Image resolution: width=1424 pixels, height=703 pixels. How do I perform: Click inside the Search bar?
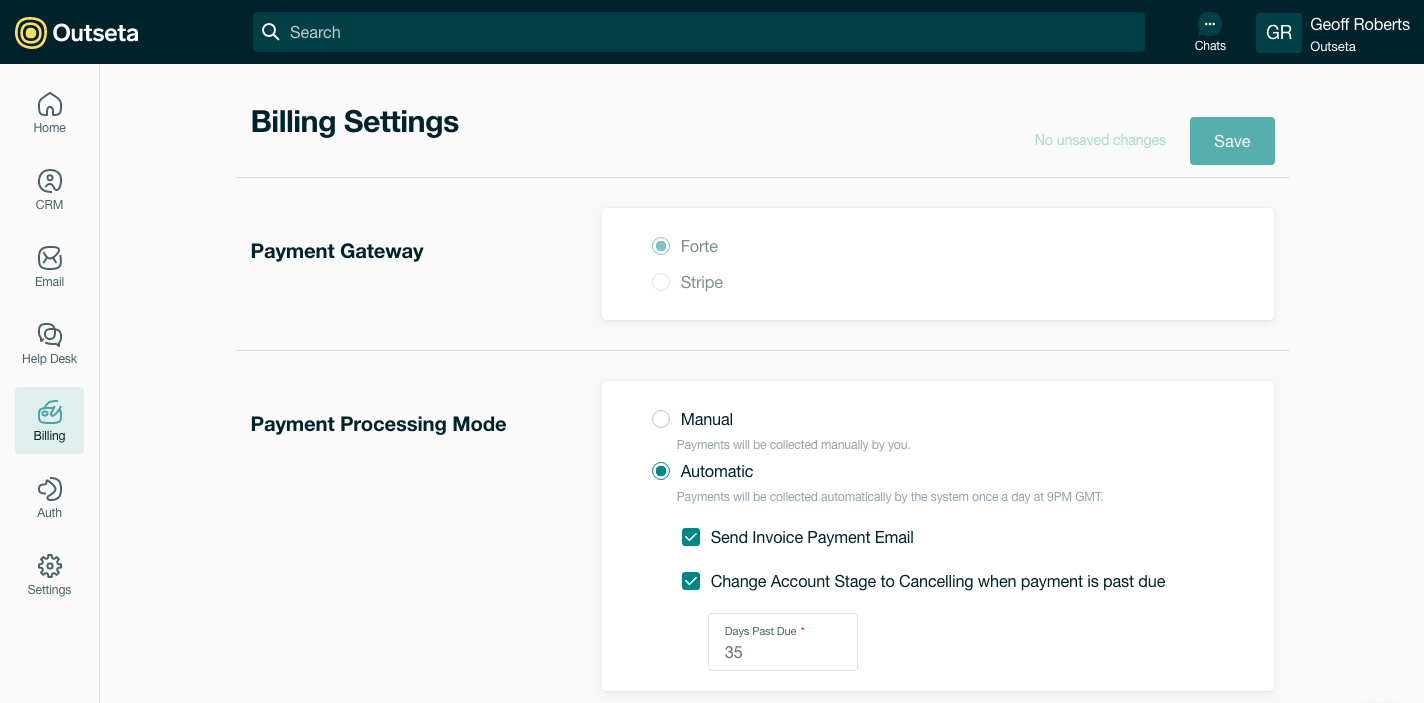[x=700, y=32]
